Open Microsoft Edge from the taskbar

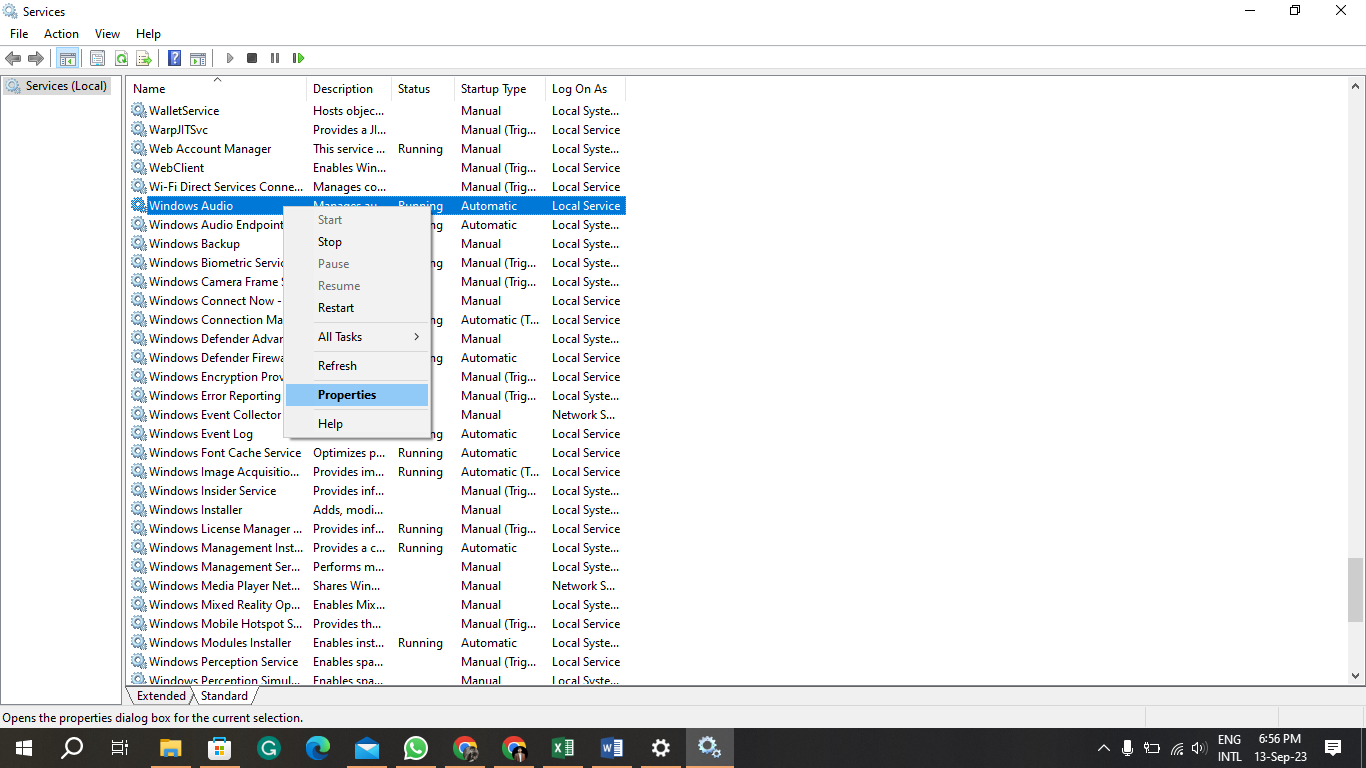tap(318, 748)
